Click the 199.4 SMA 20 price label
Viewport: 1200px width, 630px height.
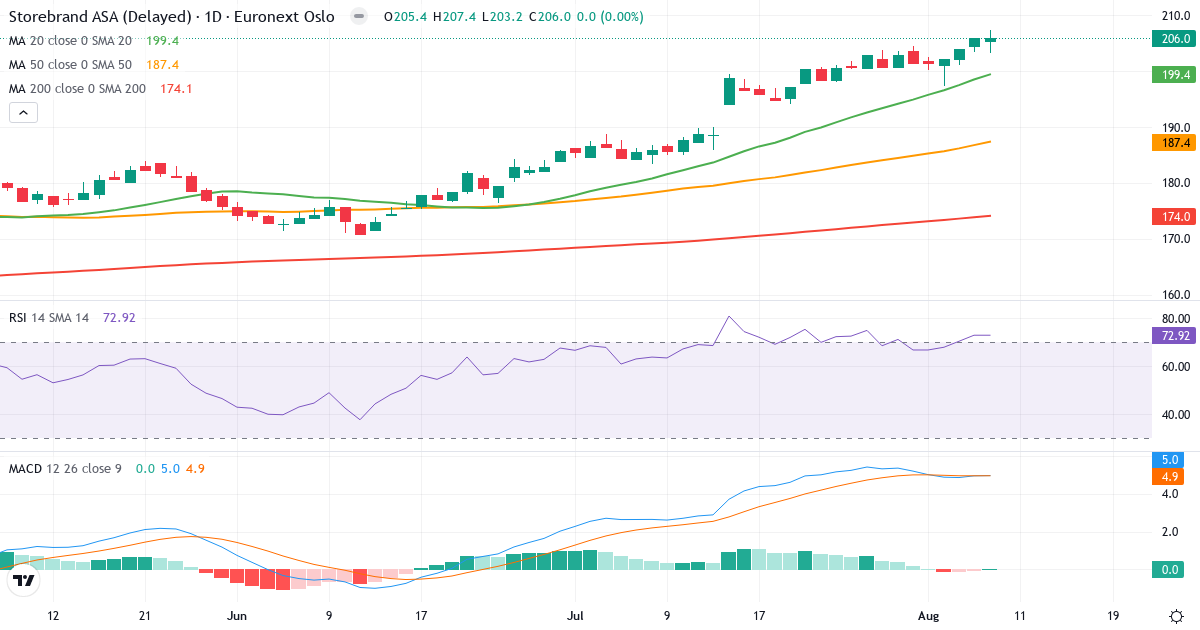(1172, 75)
